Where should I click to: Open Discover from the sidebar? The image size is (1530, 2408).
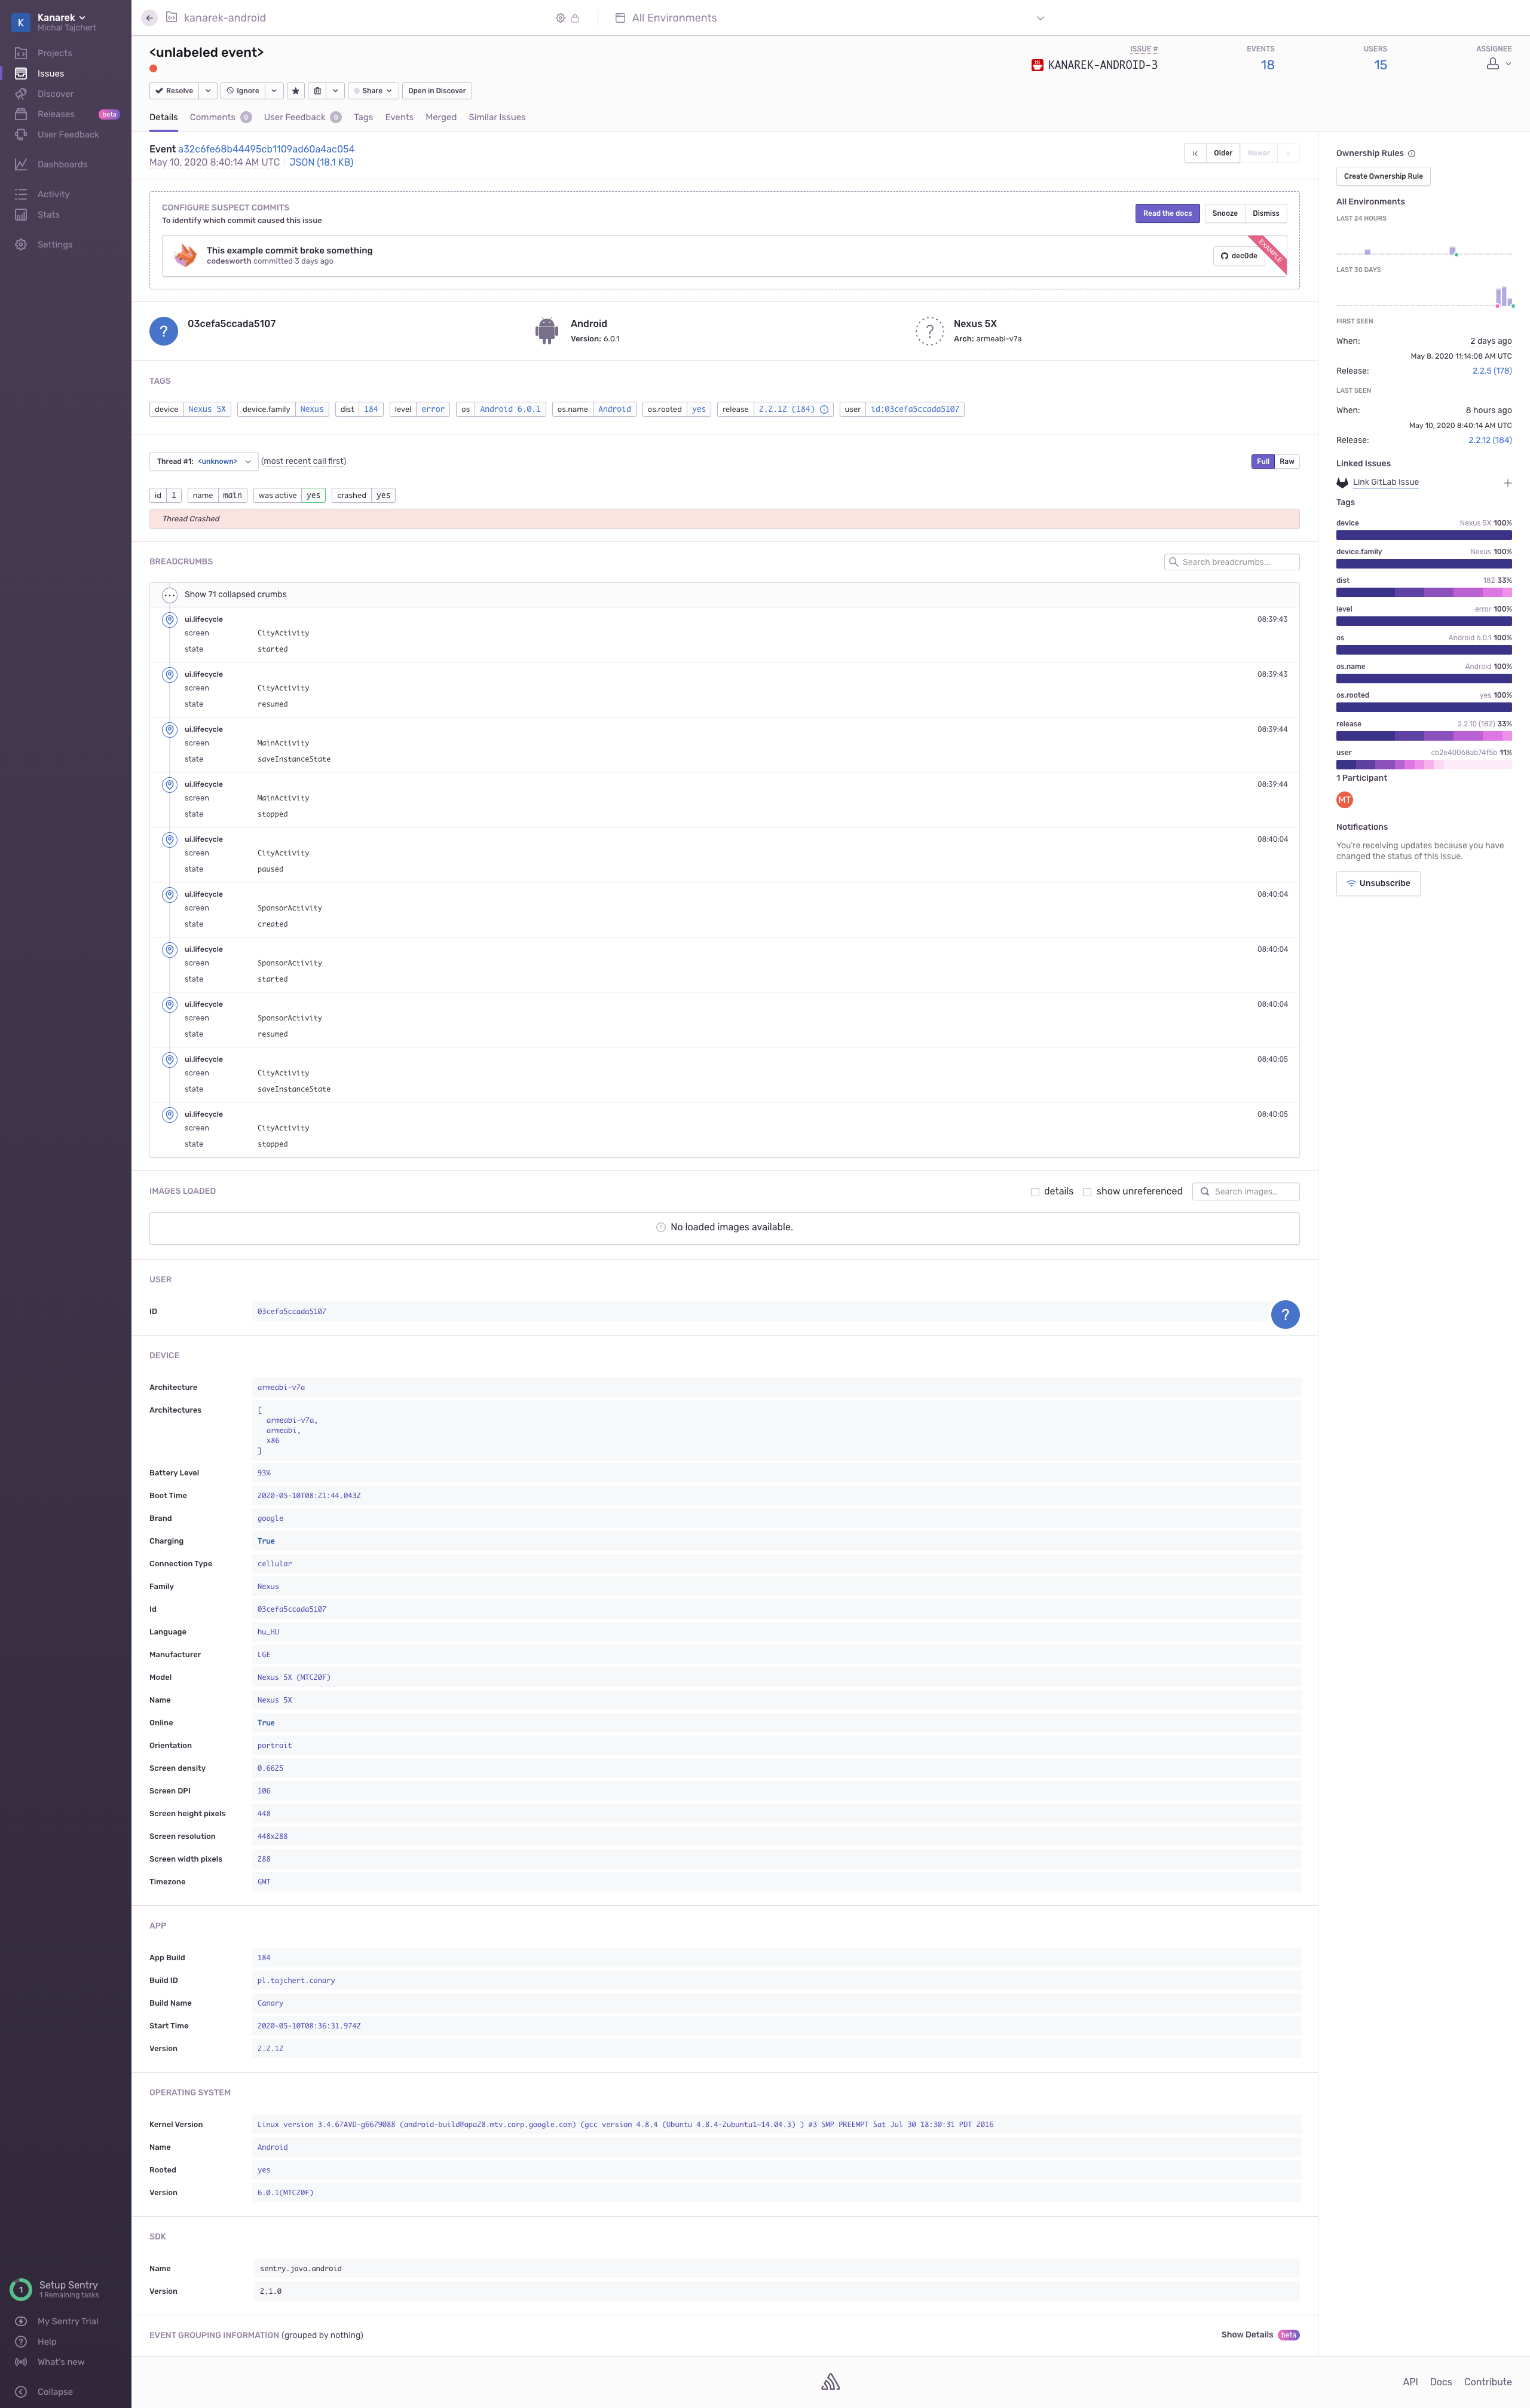point(54,93)
